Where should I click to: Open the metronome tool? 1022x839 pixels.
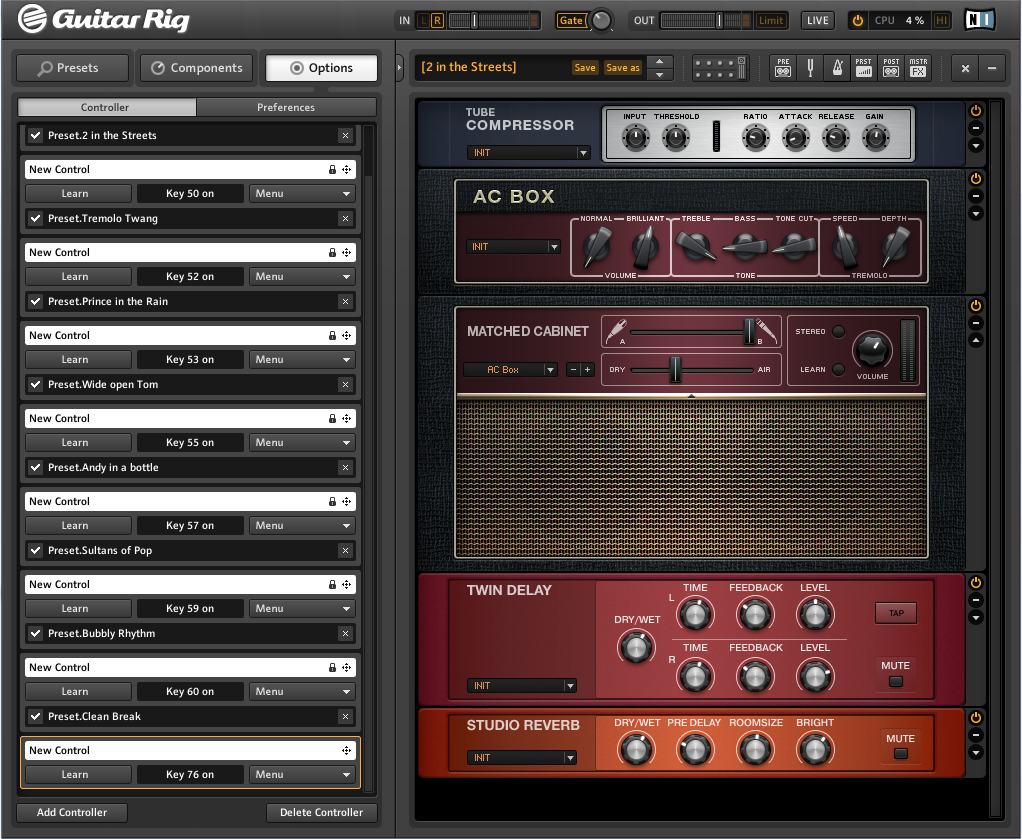coord(838,67)
